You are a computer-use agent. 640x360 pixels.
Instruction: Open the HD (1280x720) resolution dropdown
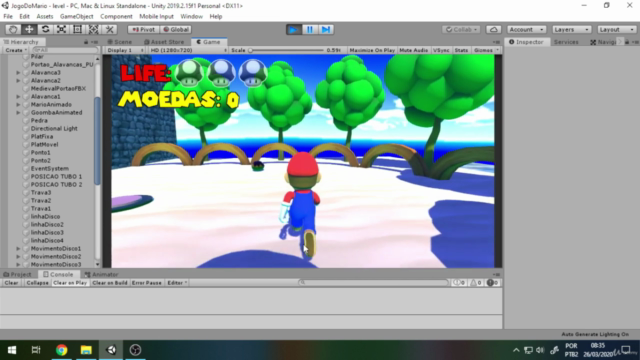click(188, 50)
